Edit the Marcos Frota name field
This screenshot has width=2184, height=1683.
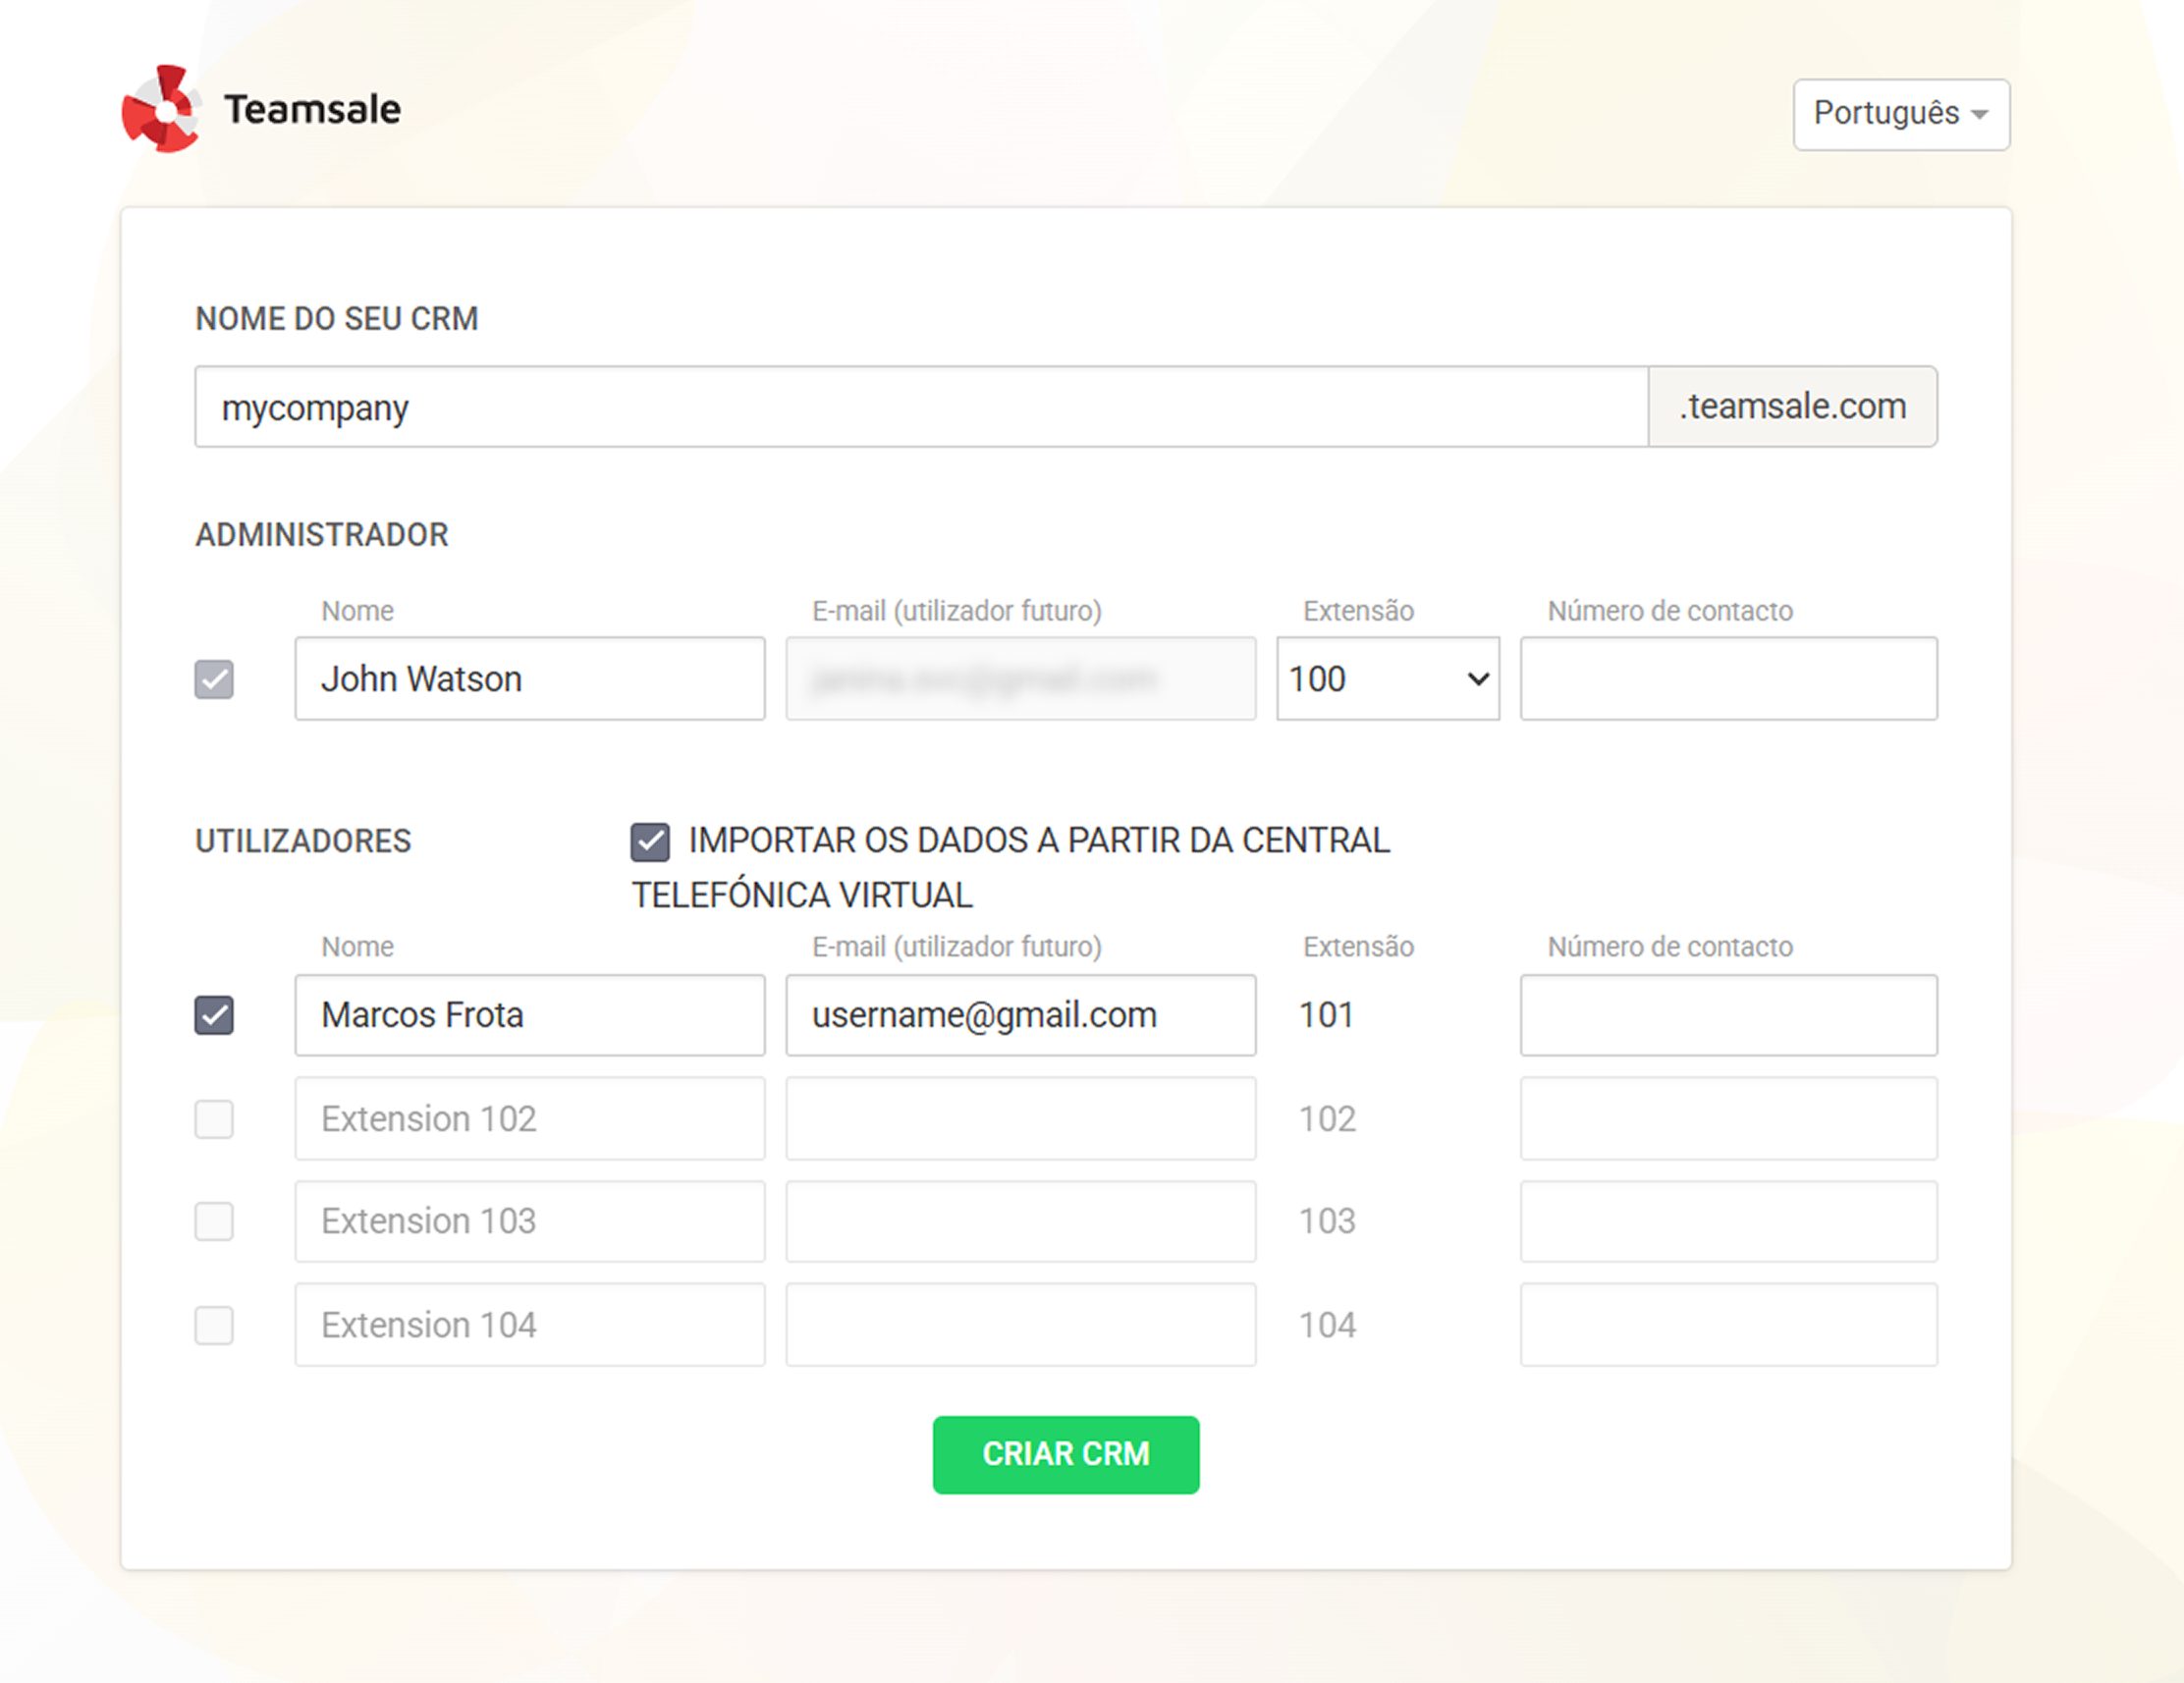pos(529,1015)
